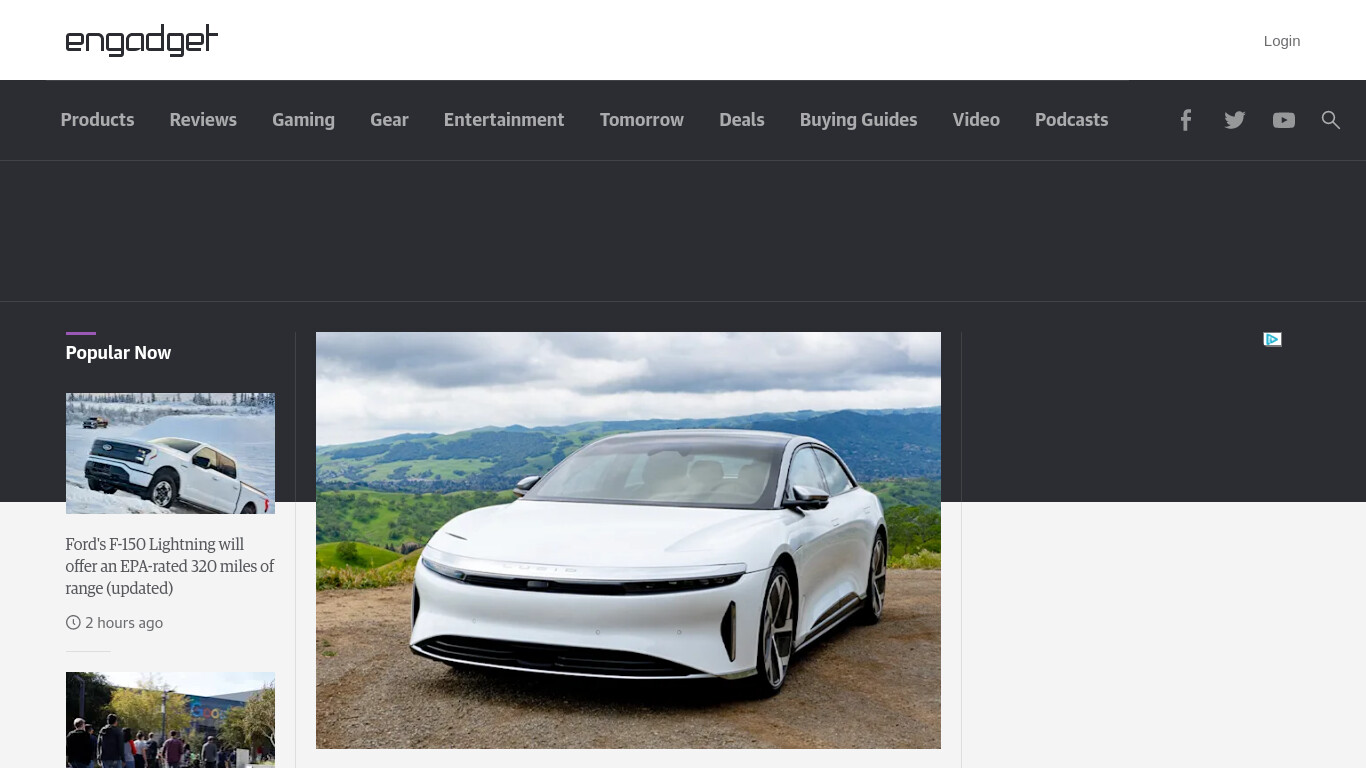The image size is (1366, 768).
Task: Go to the Gaming section
Action: tap(303, 120)
